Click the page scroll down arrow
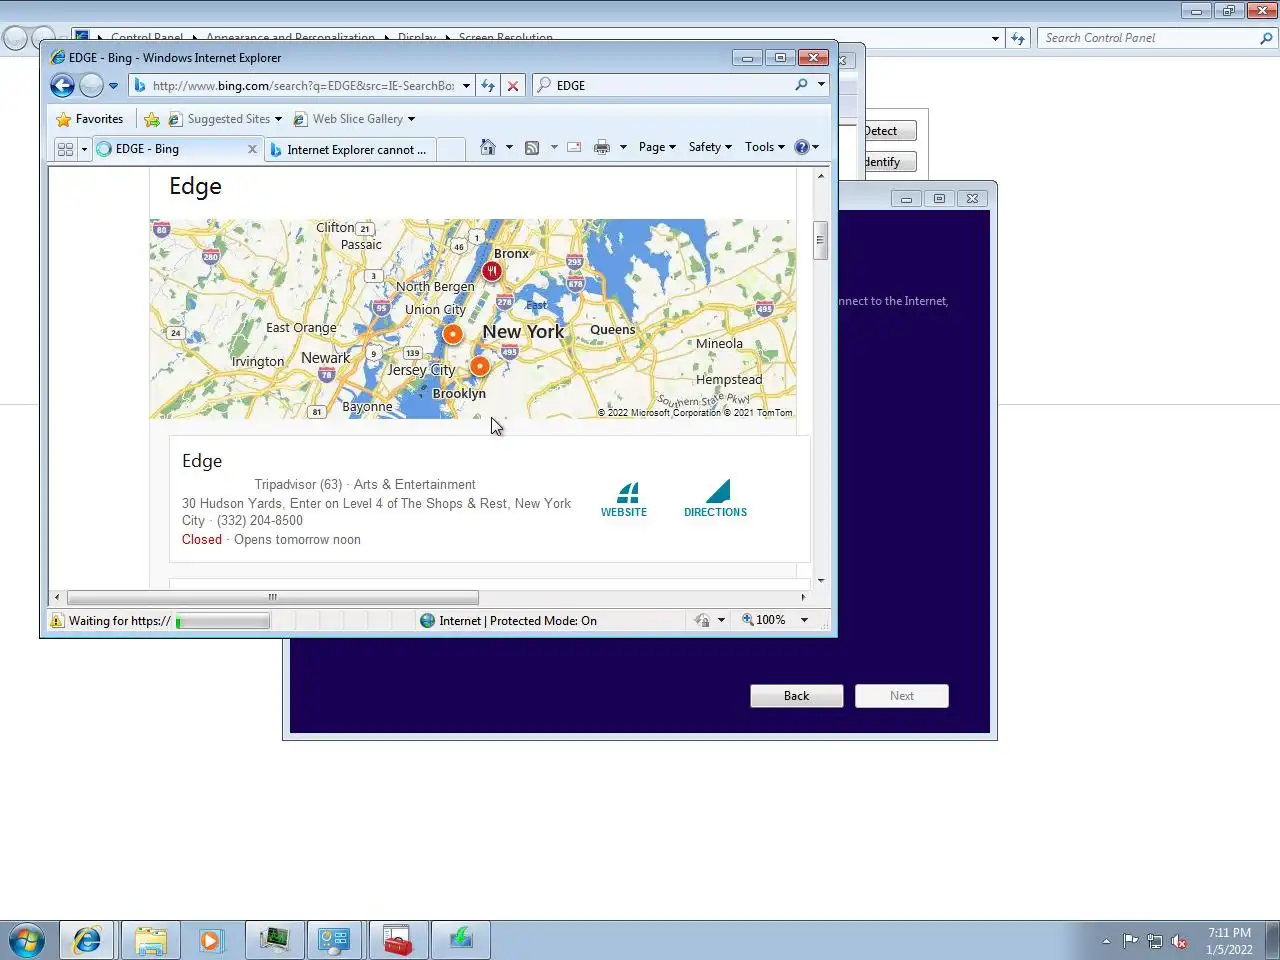 click(821, 580)
